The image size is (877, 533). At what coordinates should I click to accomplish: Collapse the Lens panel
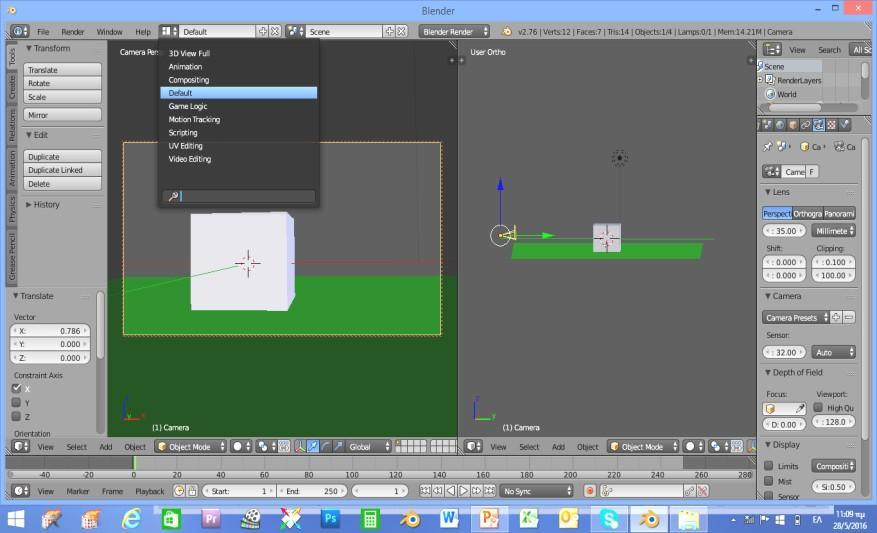tap(777, 192)
